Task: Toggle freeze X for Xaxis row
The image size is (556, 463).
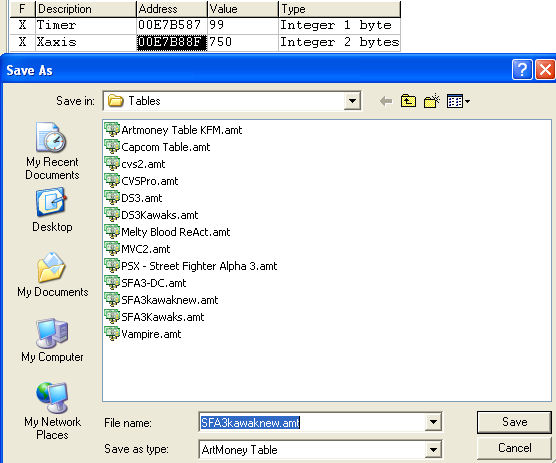Action: tap(22, 42)
